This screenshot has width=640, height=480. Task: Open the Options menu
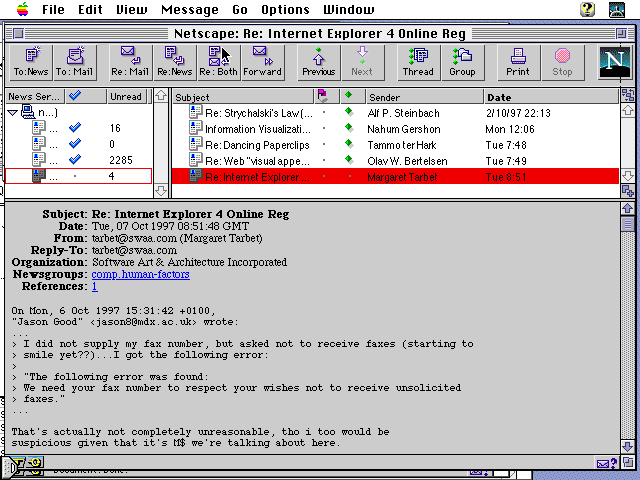[x=285, y=9]
